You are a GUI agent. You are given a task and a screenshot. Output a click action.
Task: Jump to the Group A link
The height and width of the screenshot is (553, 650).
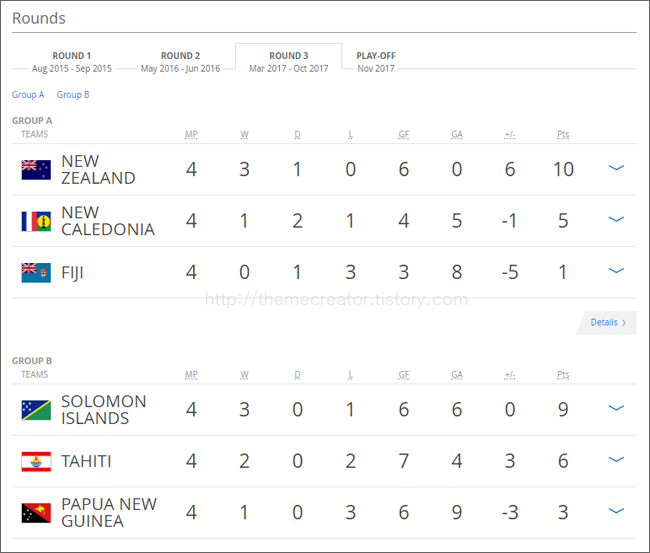tap(28, 95)
